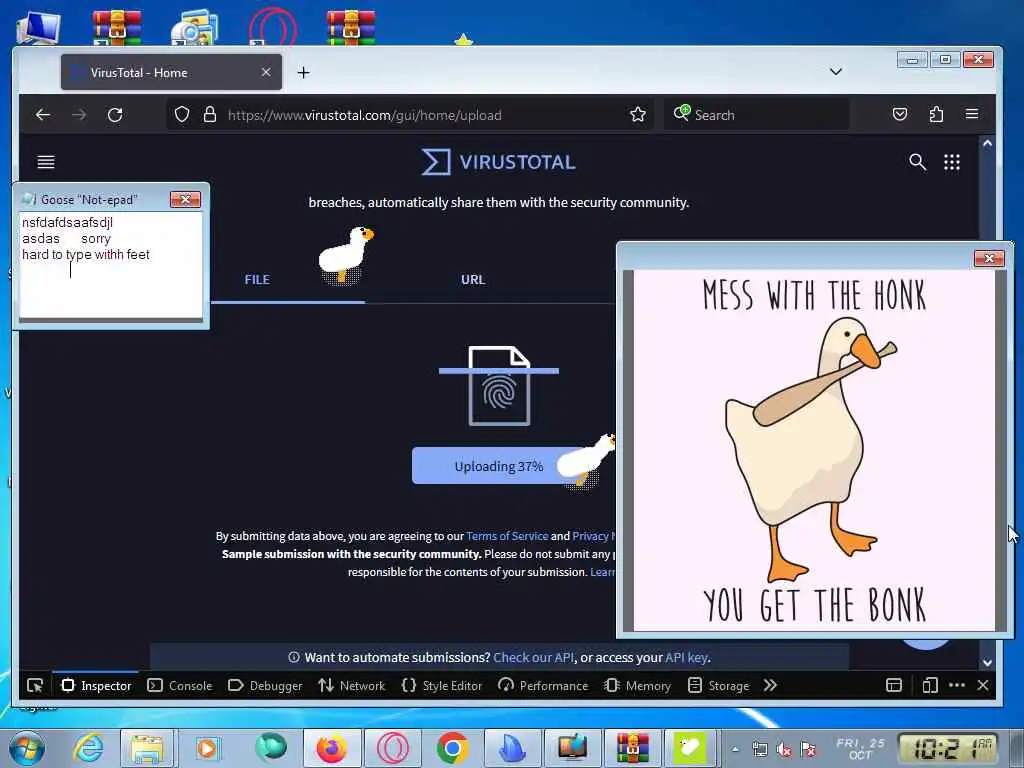
Task: Open the browser extensions puzzle icon
Action: pyautogui.click(x=936, y=115)
